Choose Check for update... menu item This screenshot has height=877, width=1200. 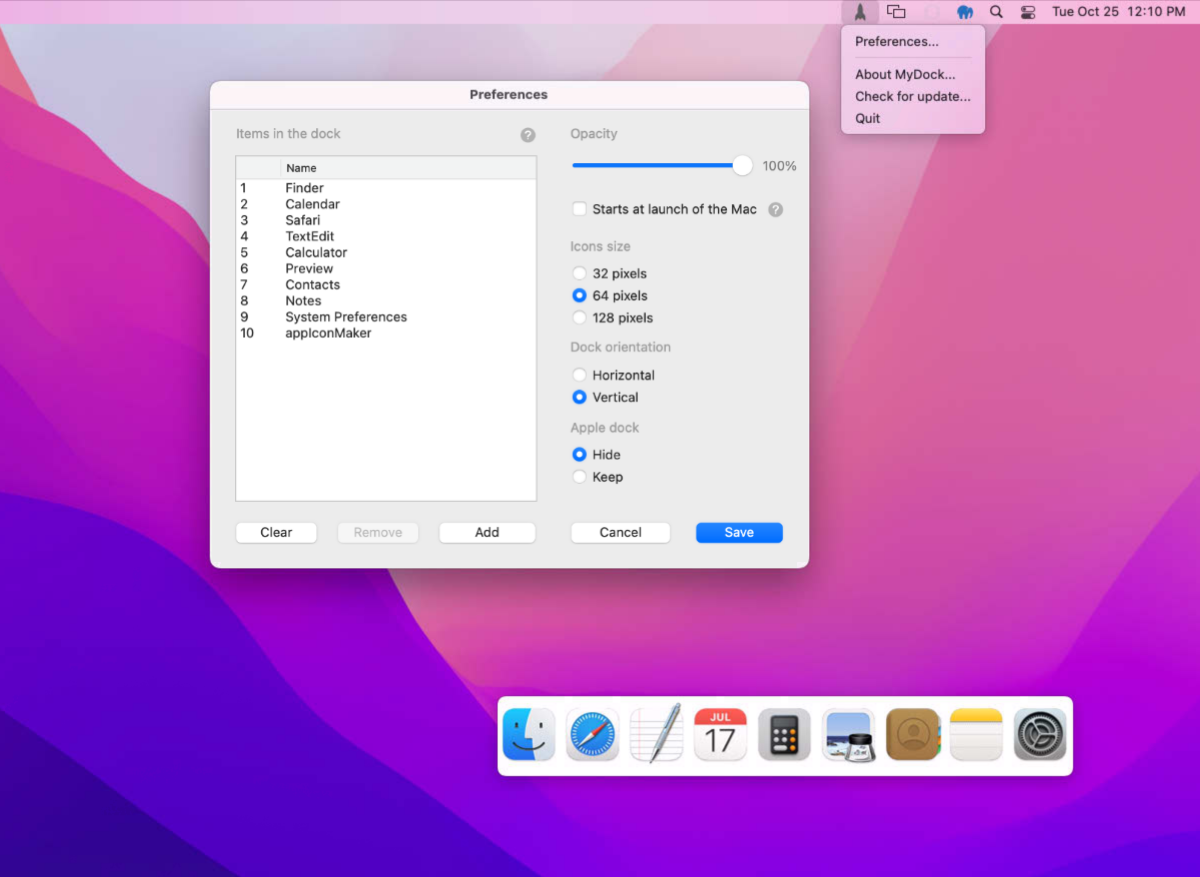tap(913, 97)
